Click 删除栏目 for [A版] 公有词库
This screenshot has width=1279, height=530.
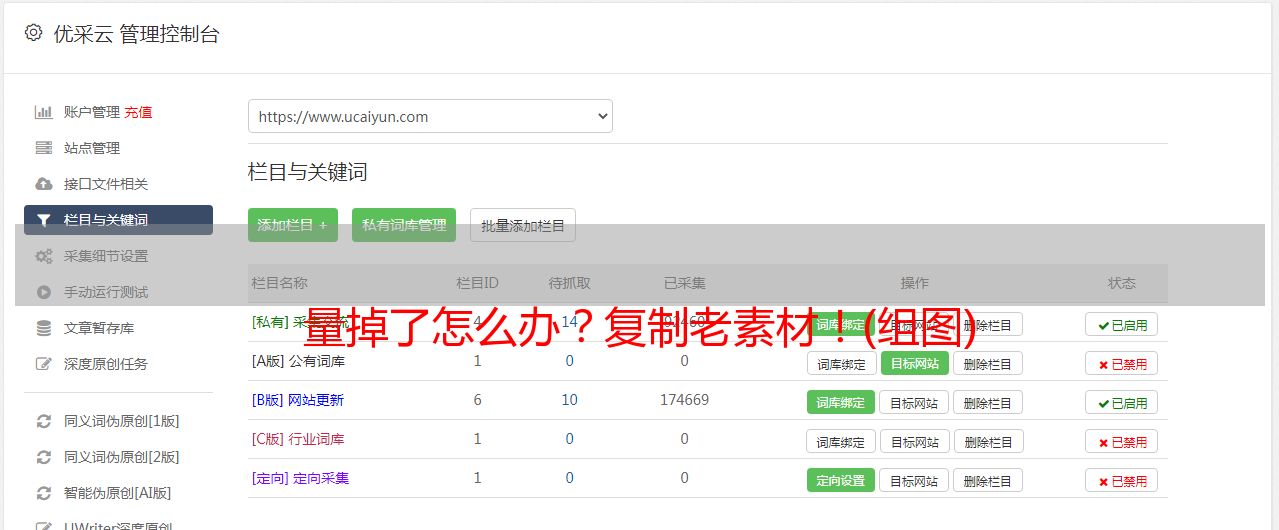988,363
